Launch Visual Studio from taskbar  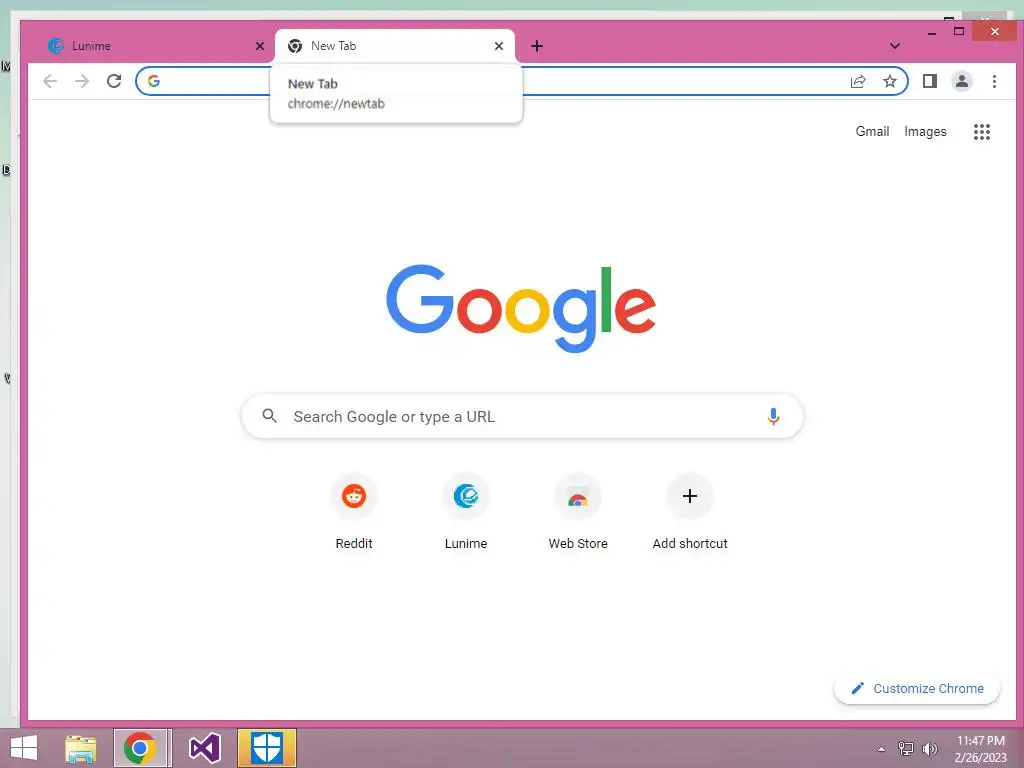coord(204,748)
